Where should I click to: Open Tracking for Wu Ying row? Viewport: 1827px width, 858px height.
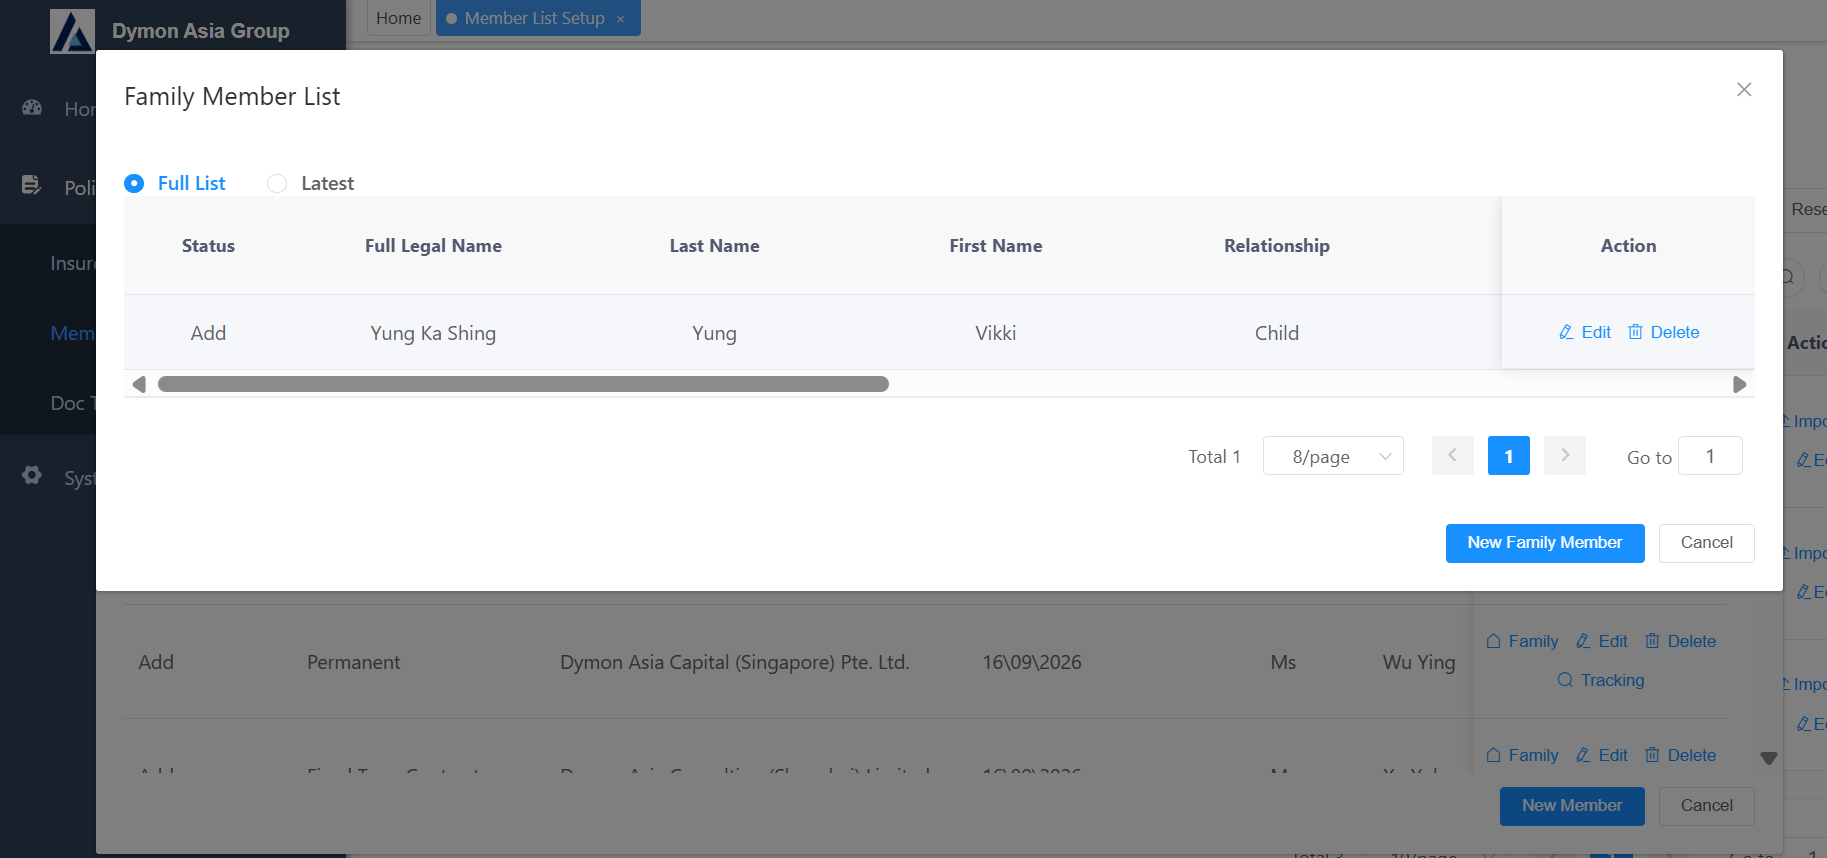click(1601, 680)
